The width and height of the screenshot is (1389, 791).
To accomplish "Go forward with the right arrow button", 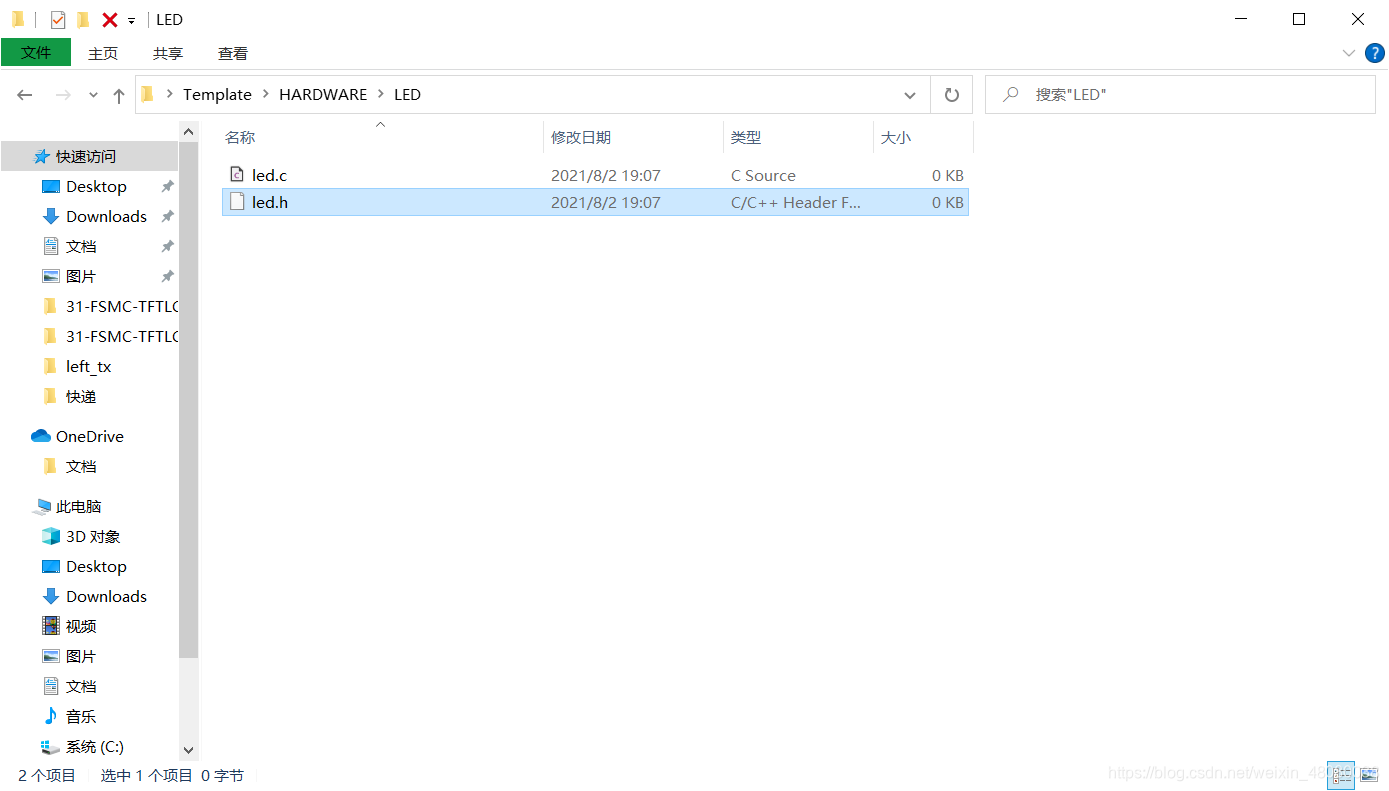I will point(63,95).
